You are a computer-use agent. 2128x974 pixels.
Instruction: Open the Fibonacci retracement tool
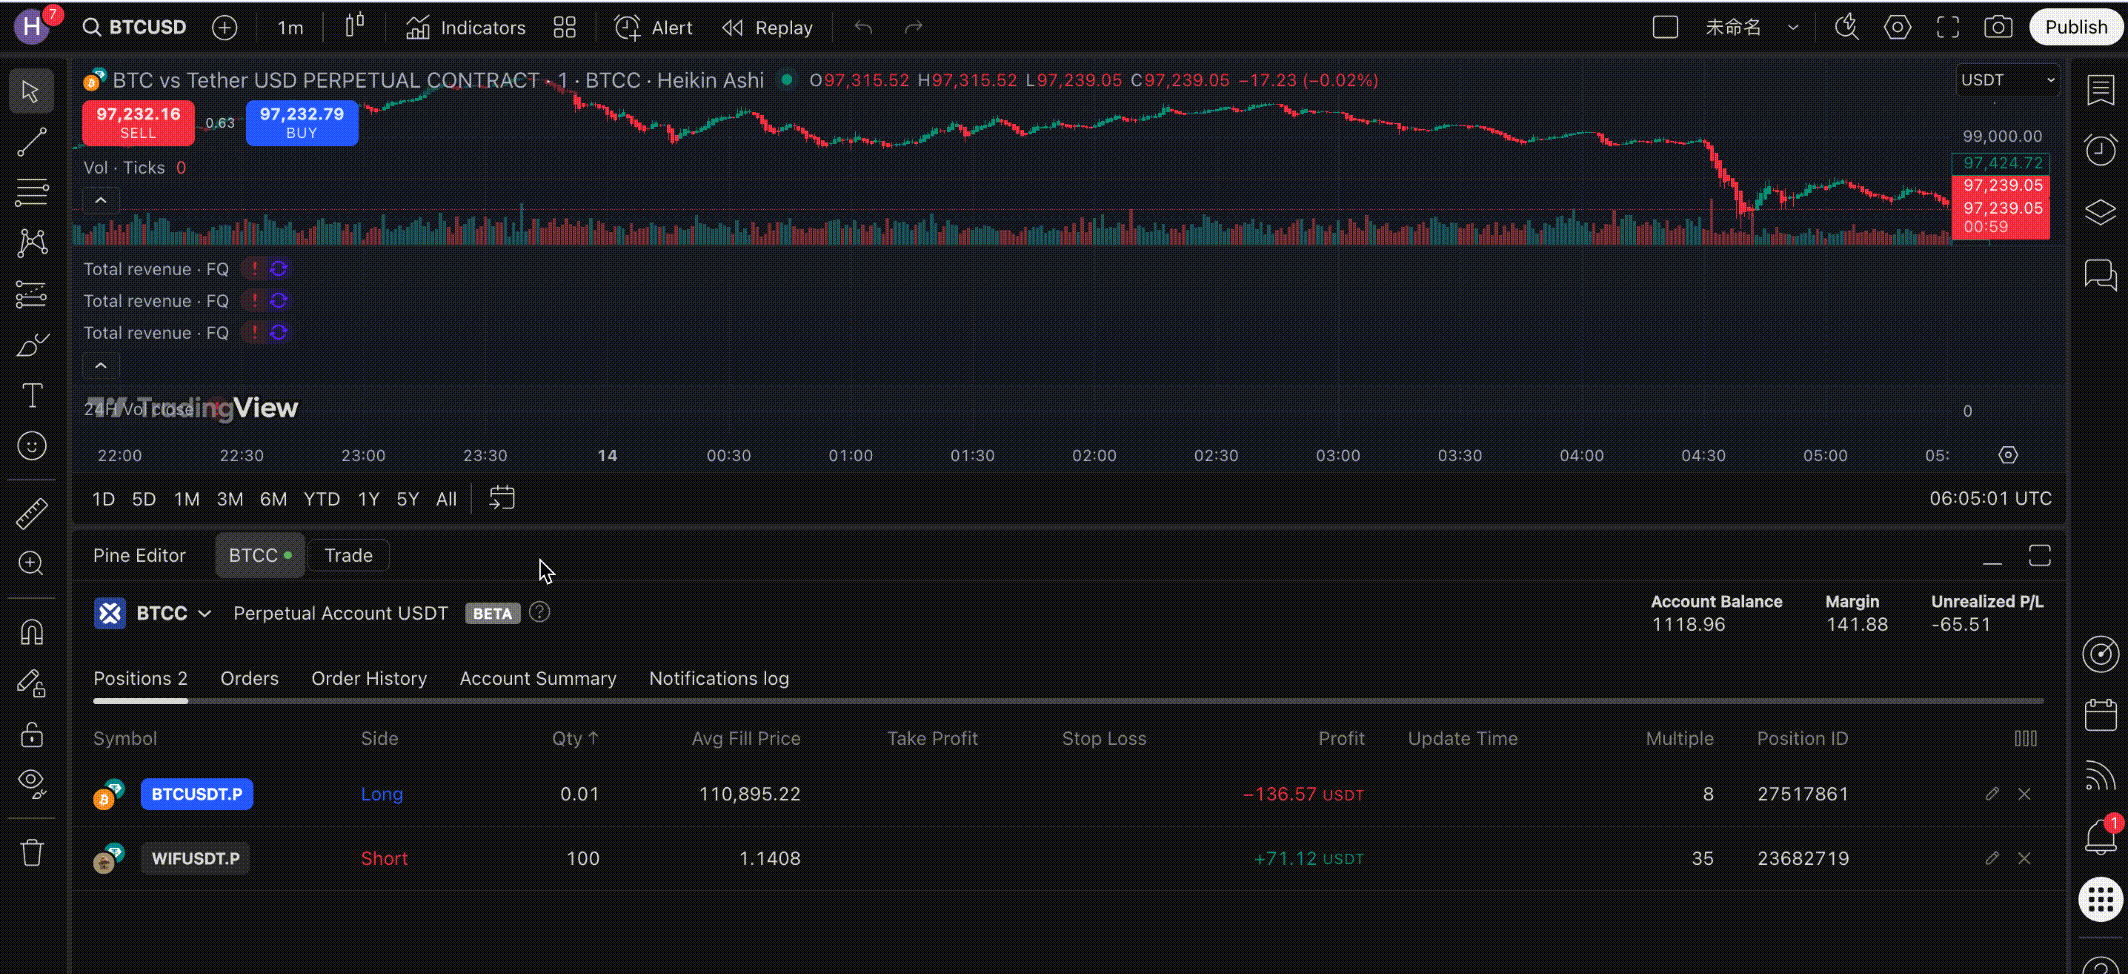(31, 192)
